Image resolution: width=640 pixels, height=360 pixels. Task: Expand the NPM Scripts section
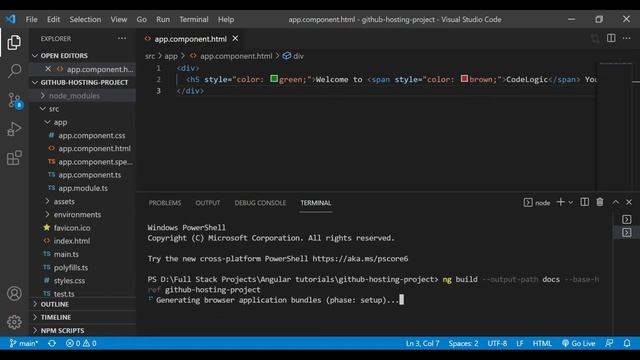[x=58, y=330]
